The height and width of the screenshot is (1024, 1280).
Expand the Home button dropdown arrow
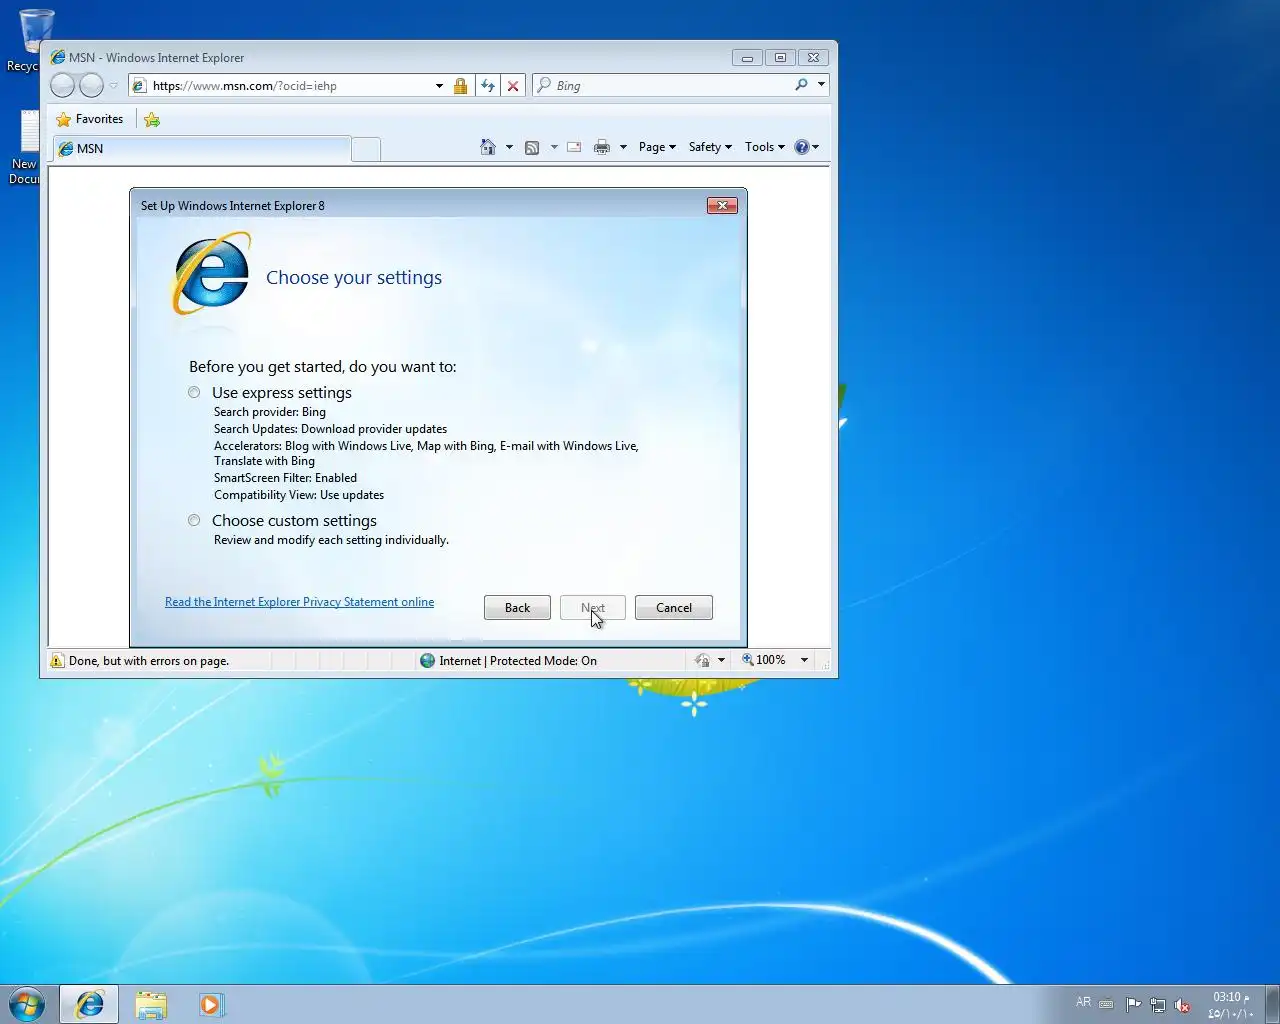pos(509,147)
